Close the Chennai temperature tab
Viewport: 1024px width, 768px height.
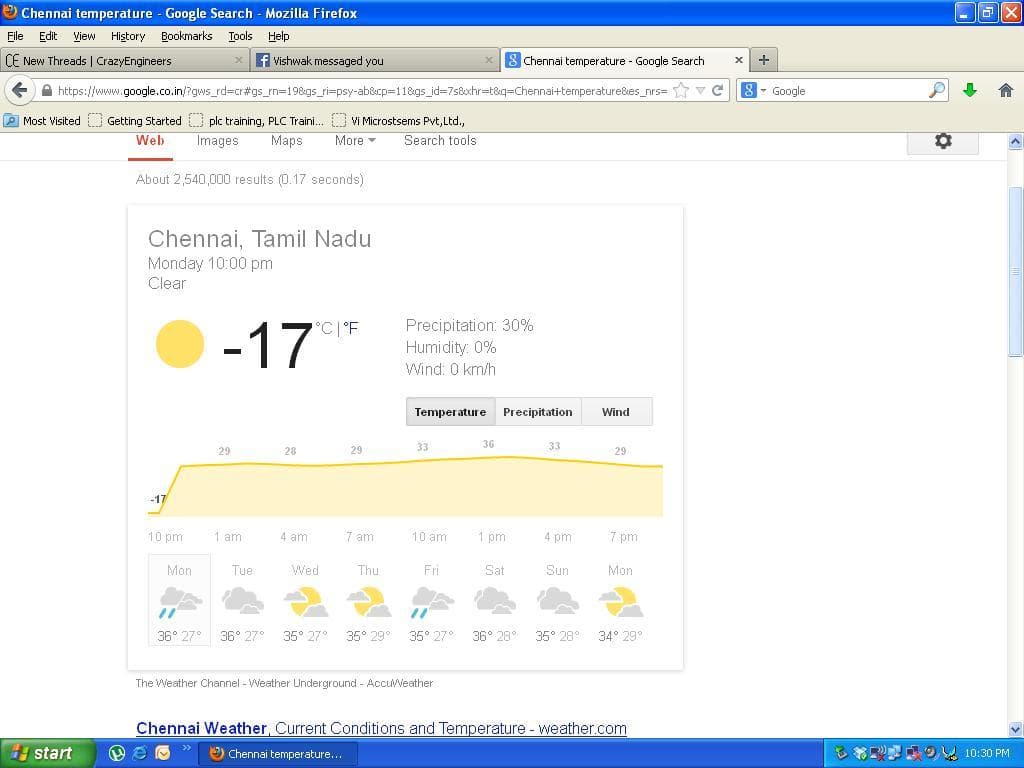pyautogui.click(x=739, y=60)
